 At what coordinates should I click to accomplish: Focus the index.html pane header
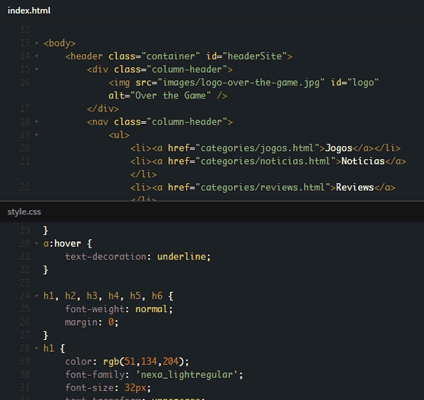click(x=212, y=11)
